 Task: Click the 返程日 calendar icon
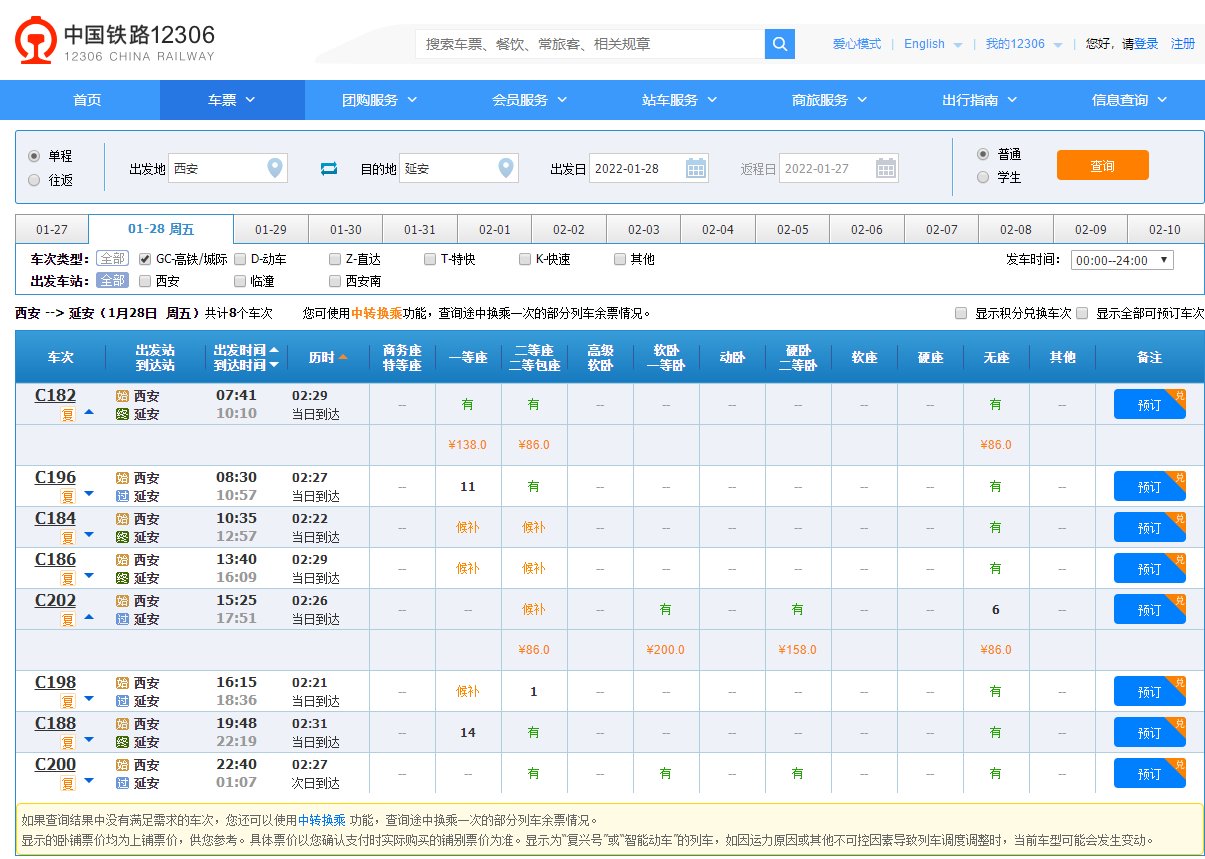click(884, 168)
